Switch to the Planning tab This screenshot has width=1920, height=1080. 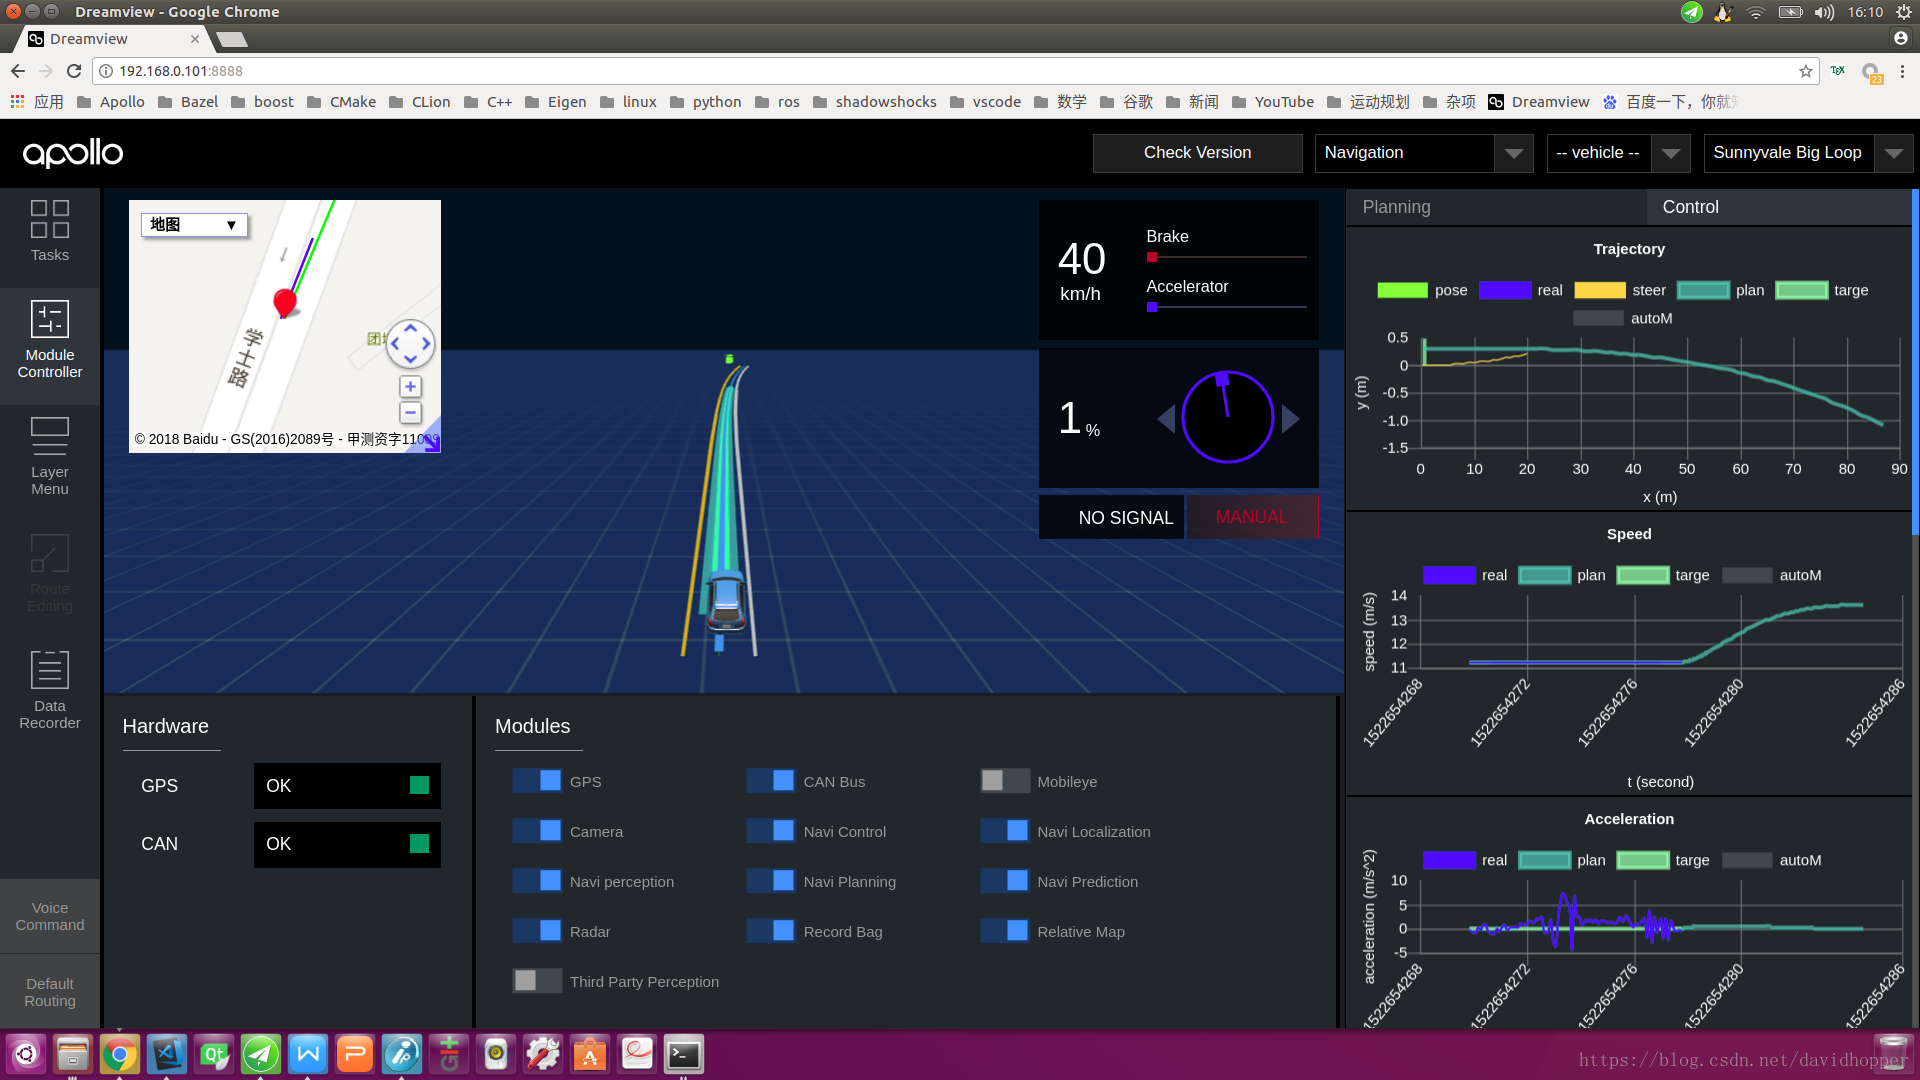click(x=1396, y=207)
